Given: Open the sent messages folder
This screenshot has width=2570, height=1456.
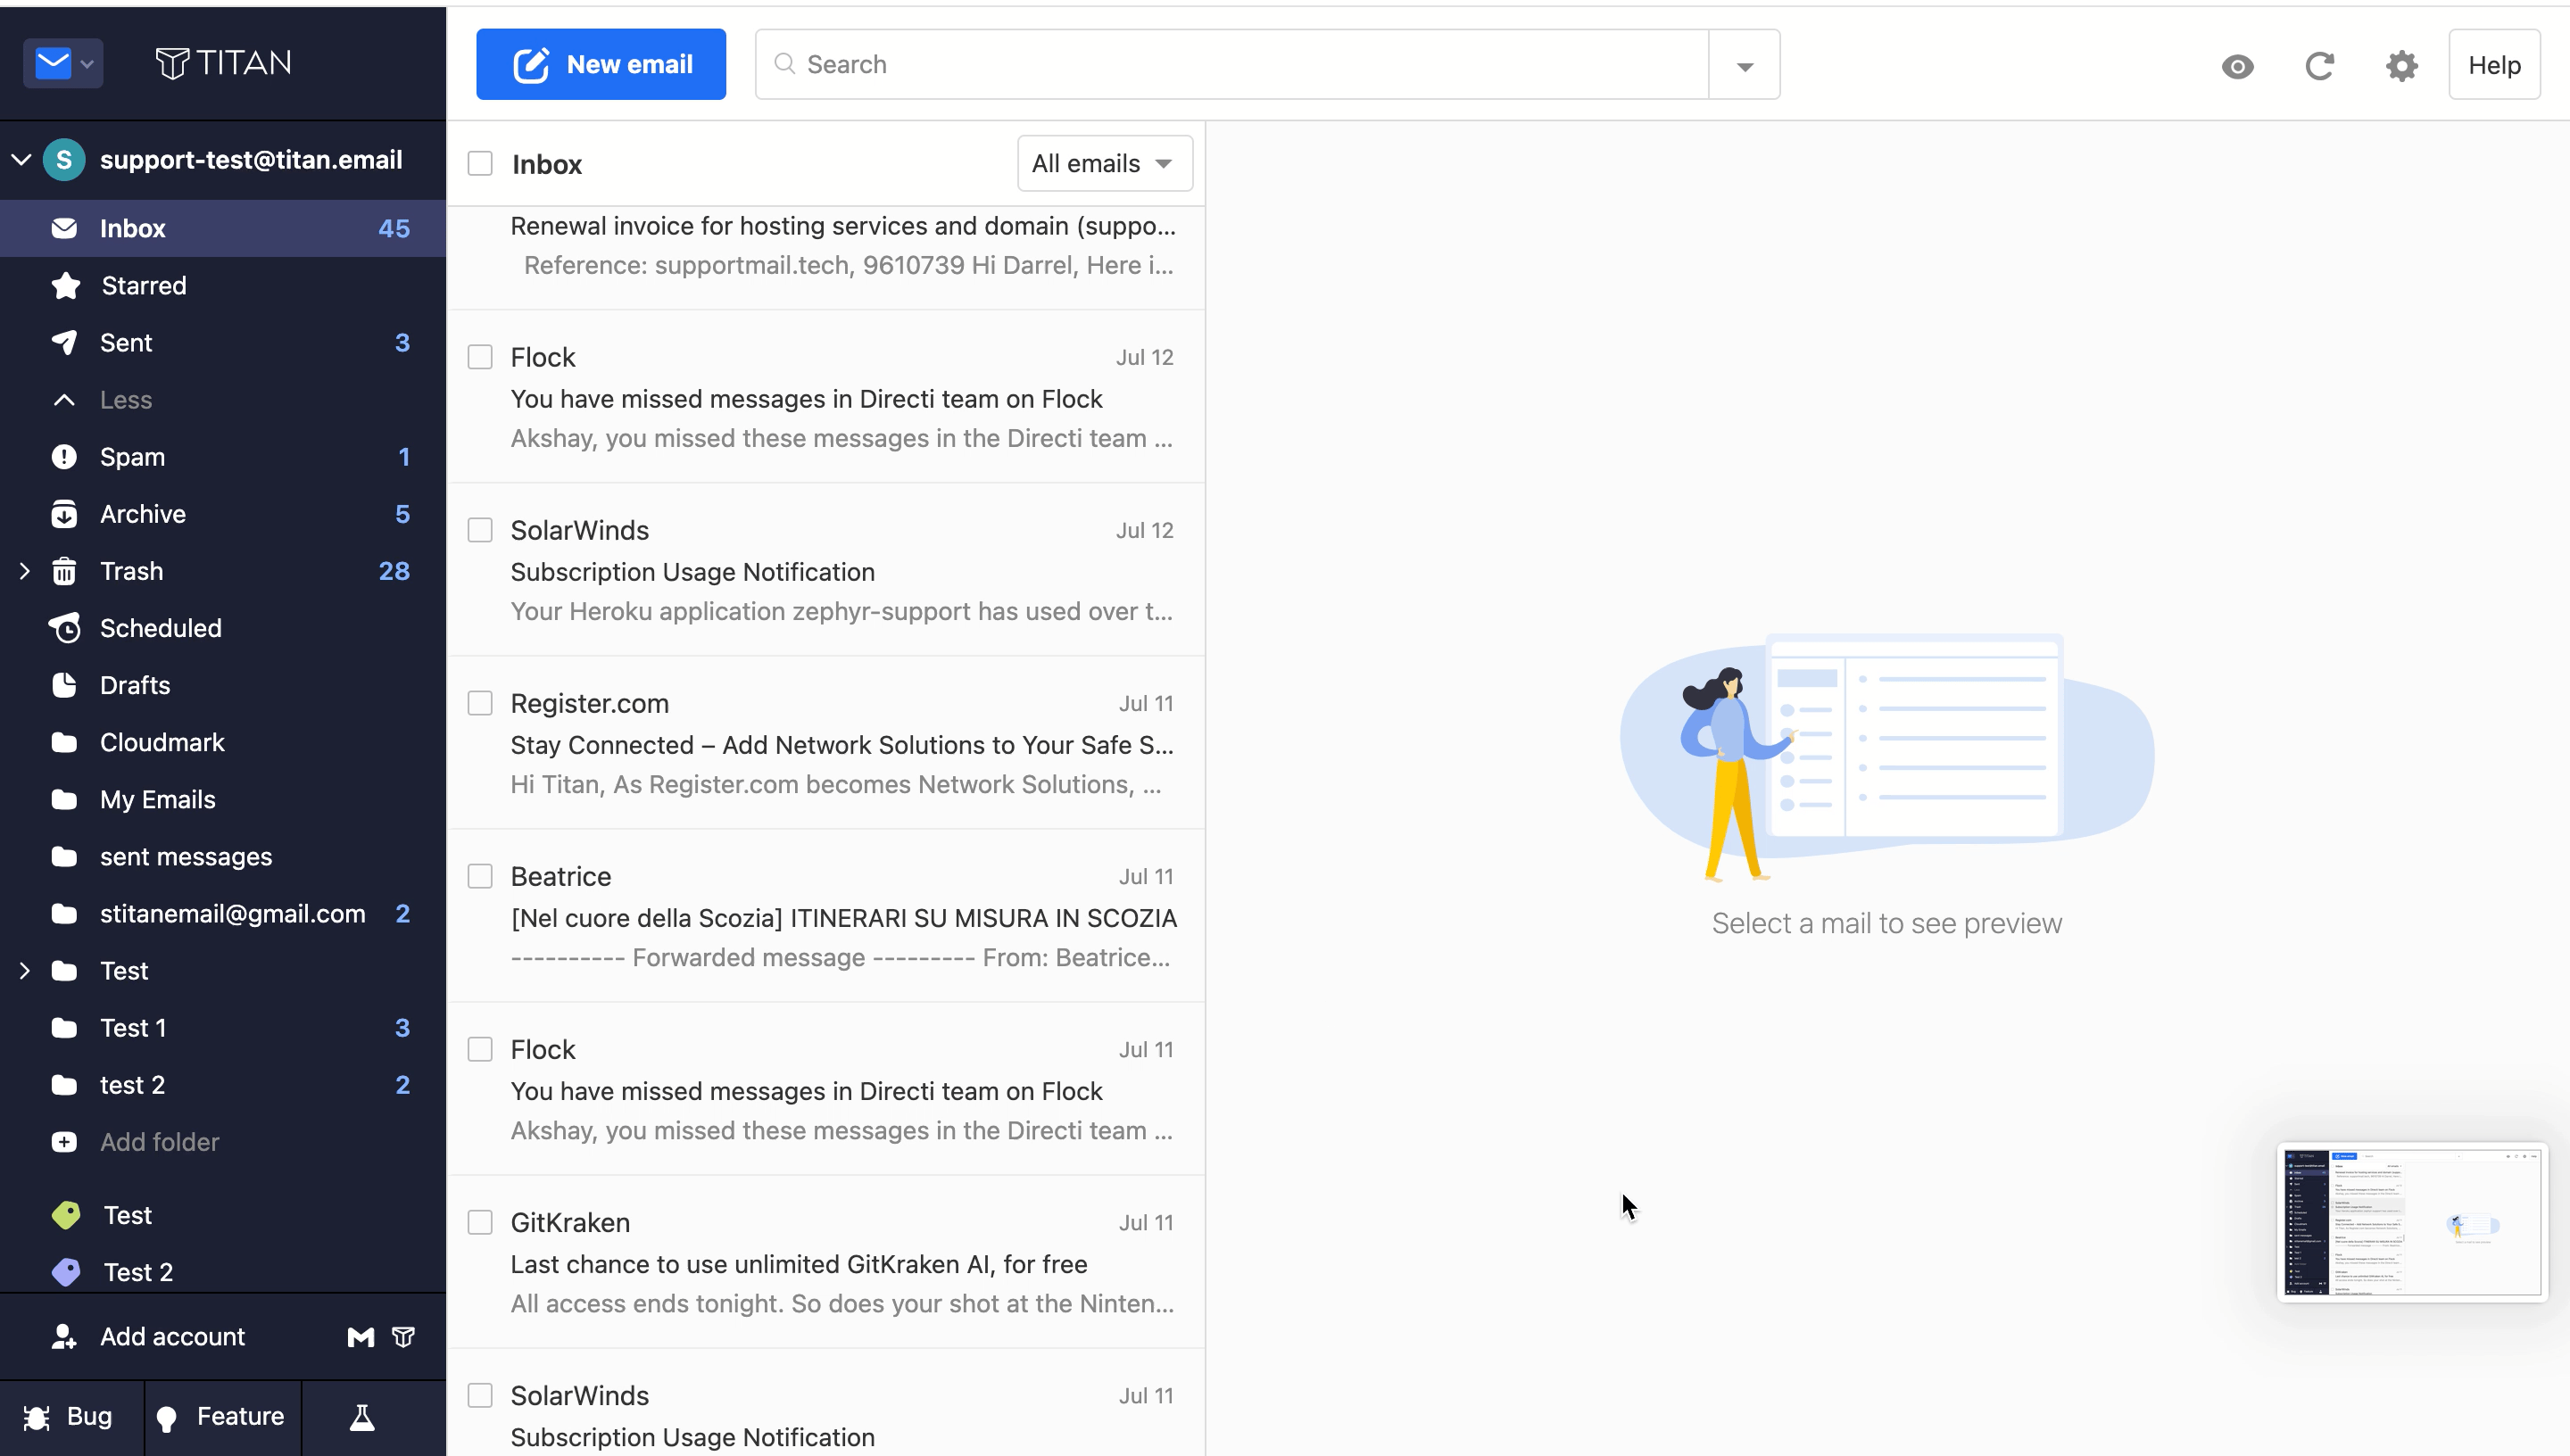Looking at the screenshot, I should tap(223, 856).
